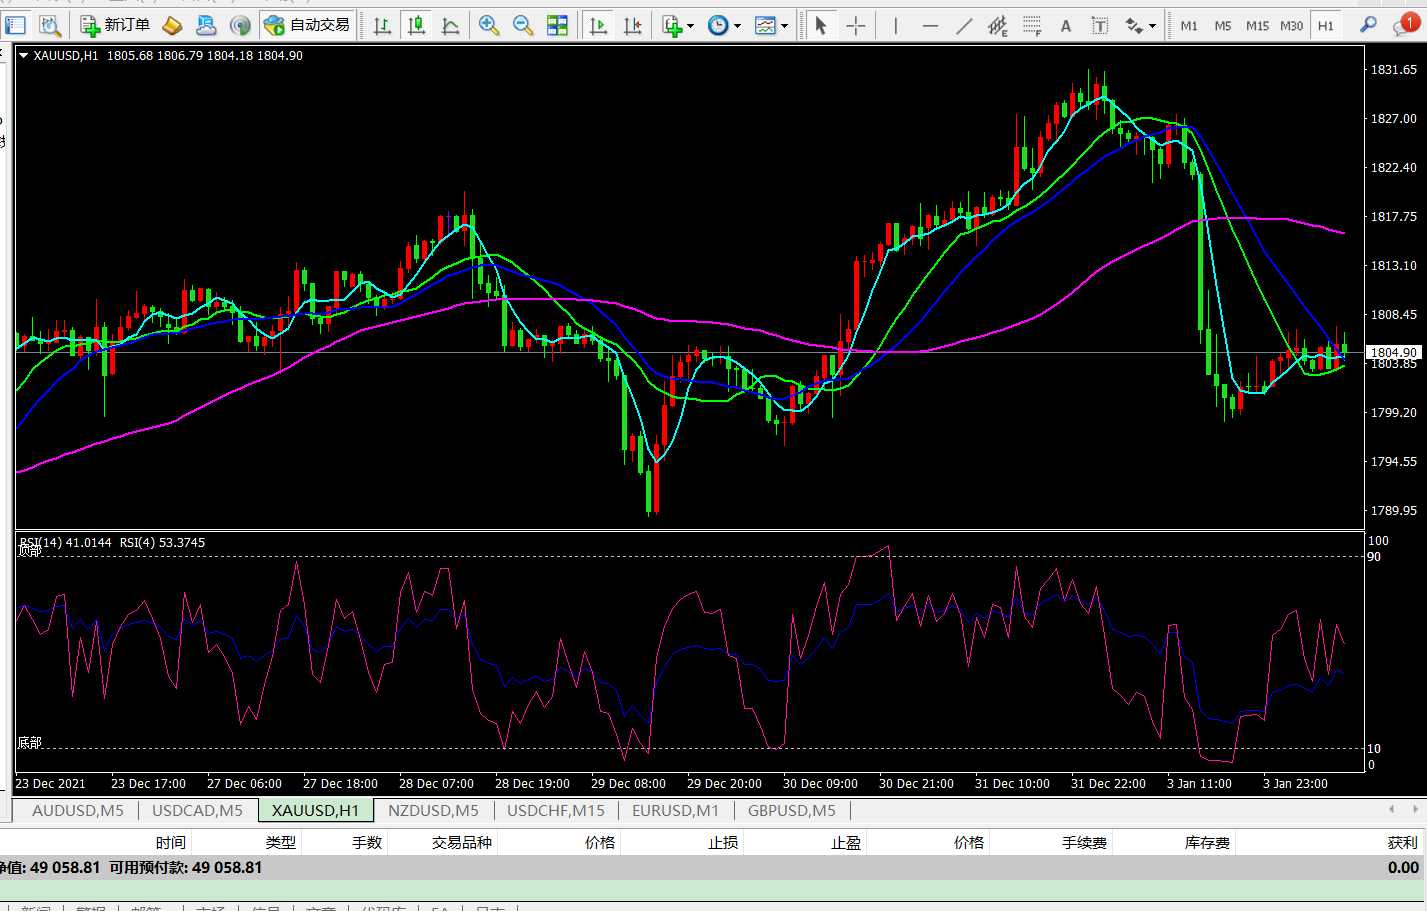Screen dimensions: 1427x911
Task: Click the 止损 column header
Action: pos(723,843)
